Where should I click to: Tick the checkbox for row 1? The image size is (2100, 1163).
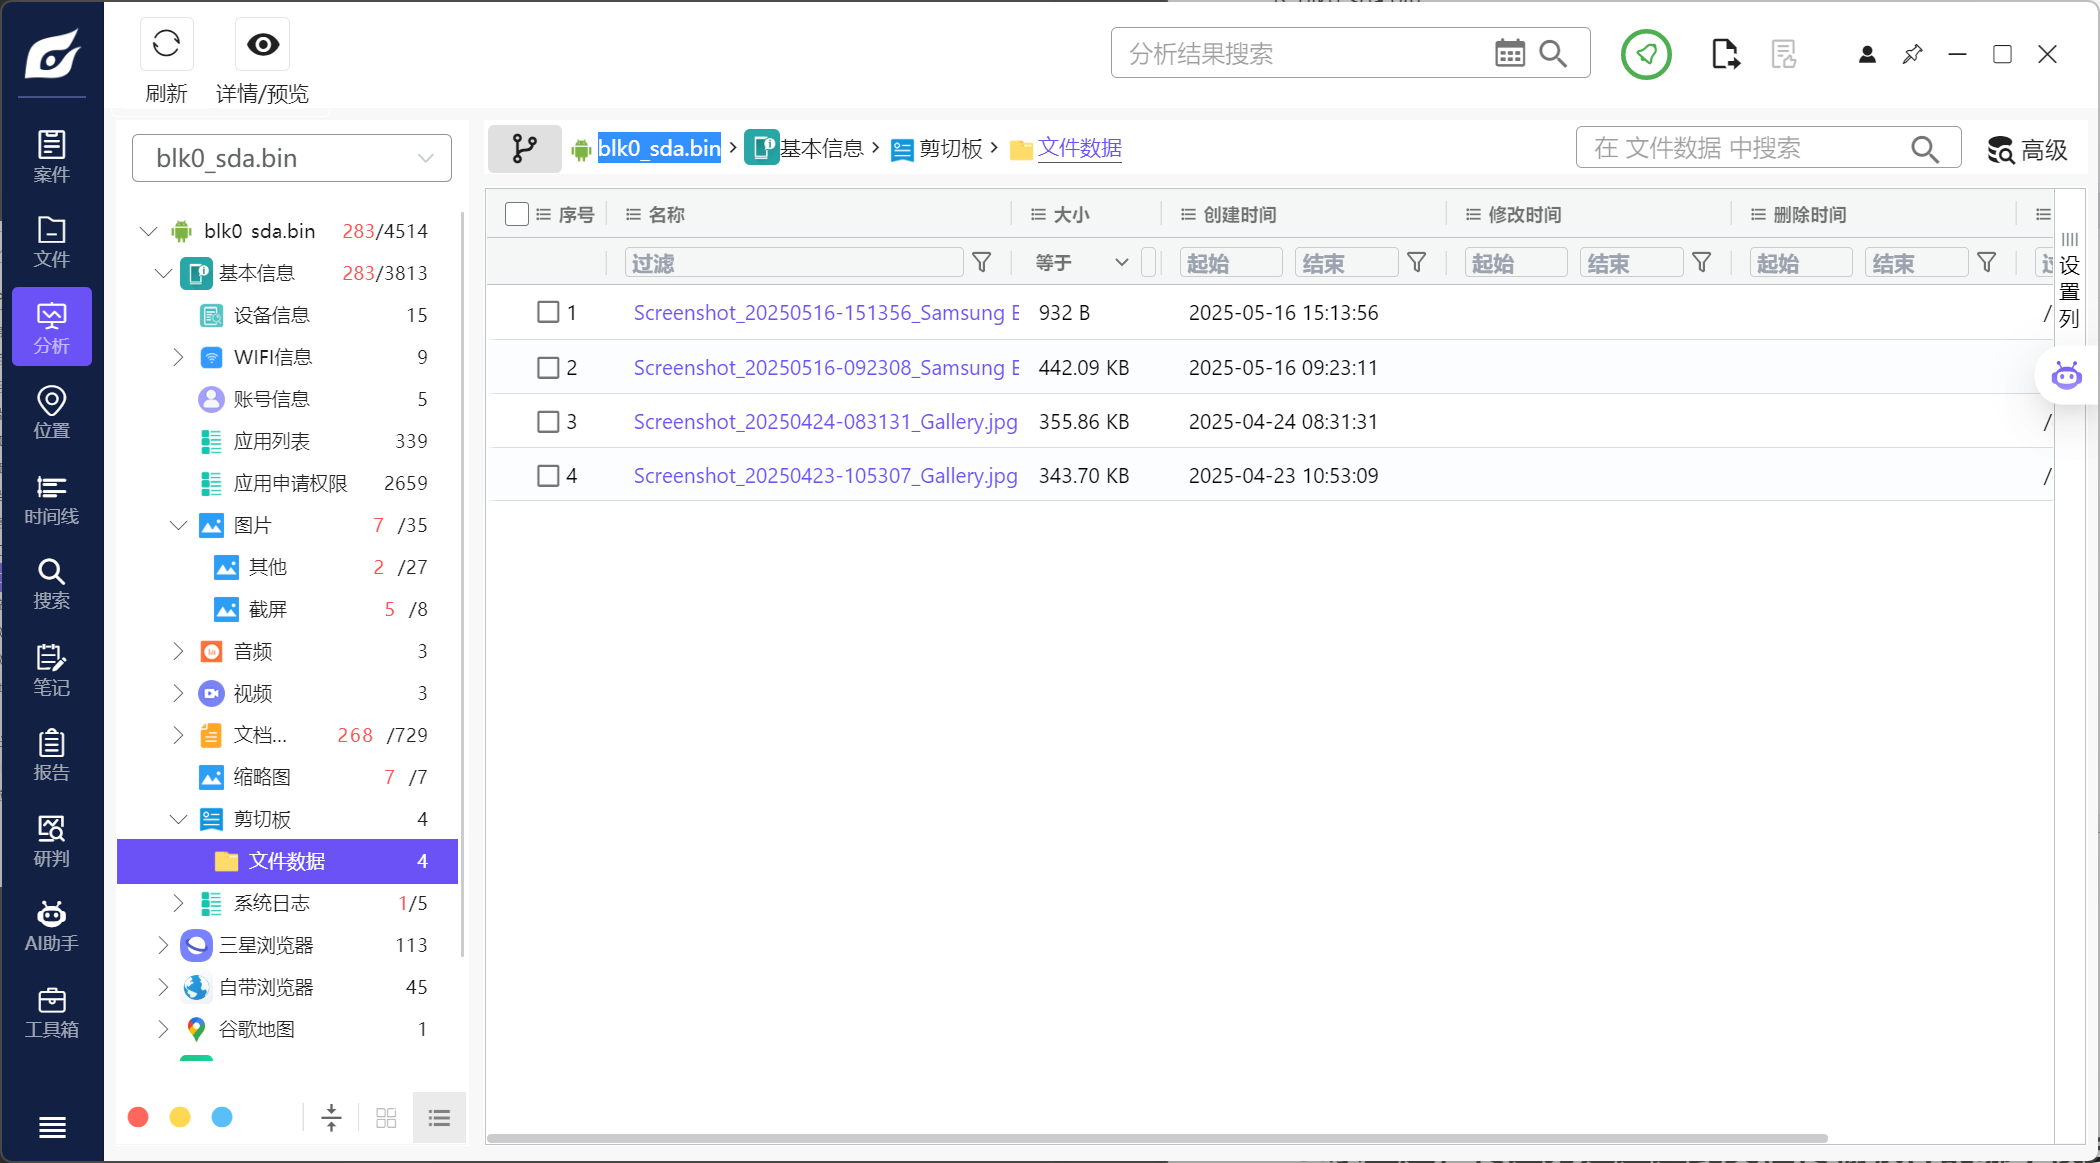click(548, 312)
